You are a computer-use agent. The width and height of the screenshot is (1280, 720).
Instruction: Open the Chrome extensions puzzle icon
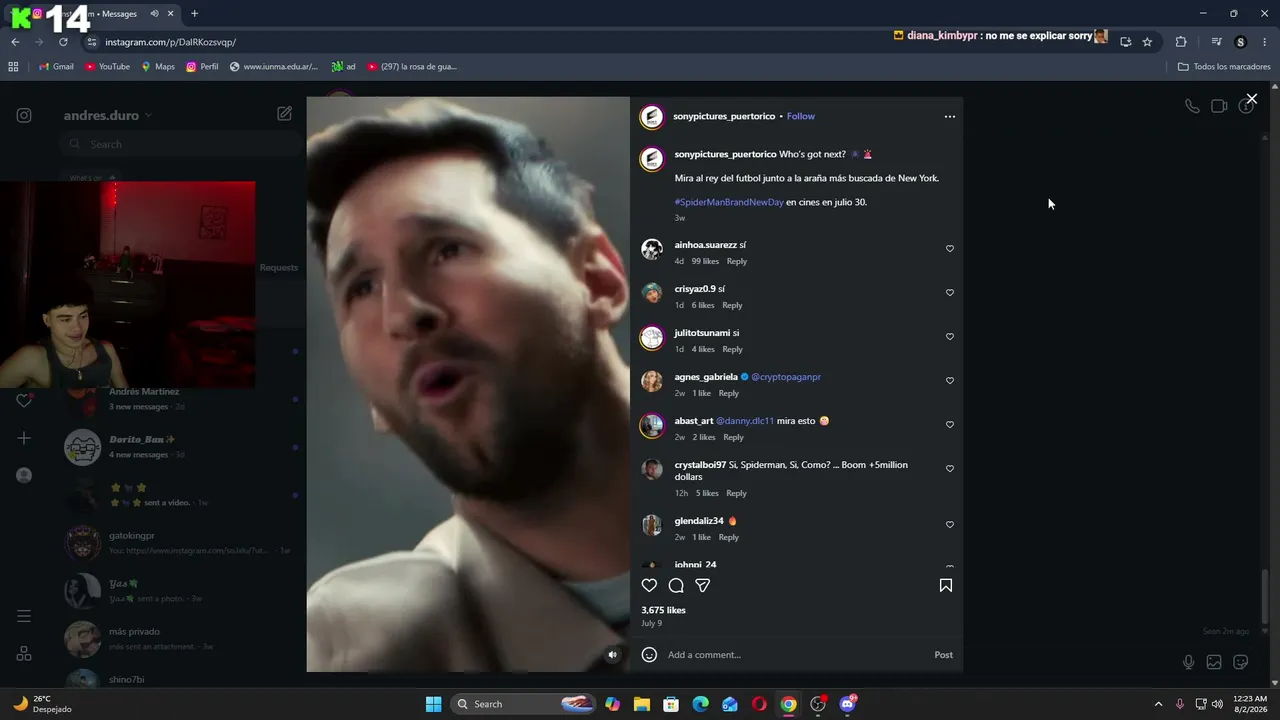(1181, 42)
